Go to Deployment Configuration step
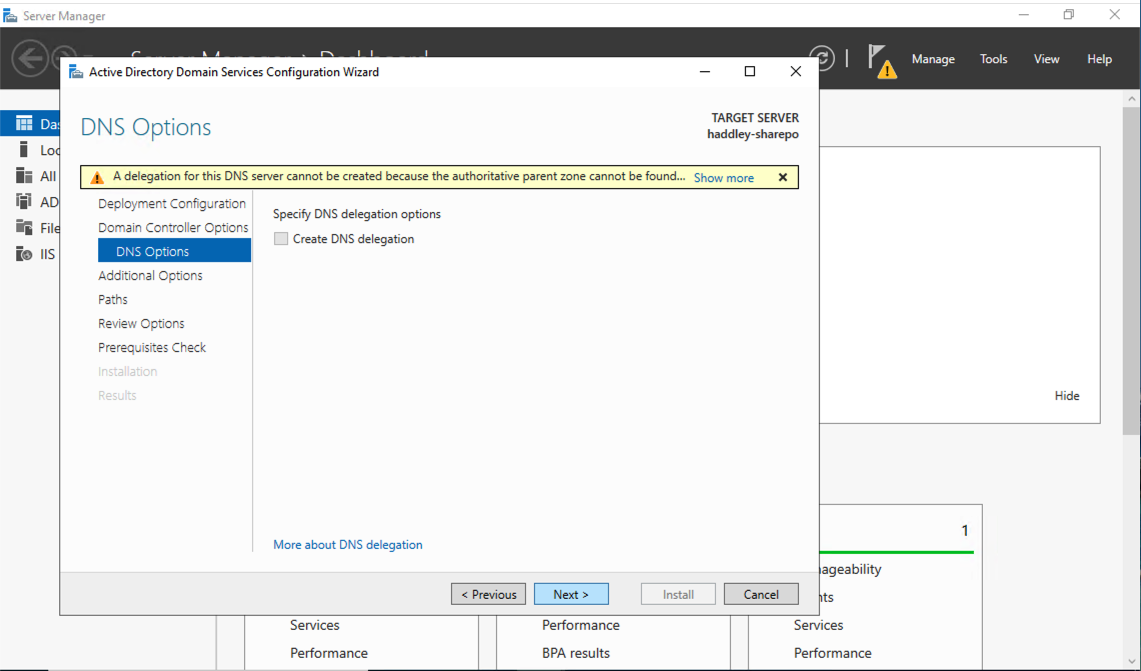 (x=172, y=203)
